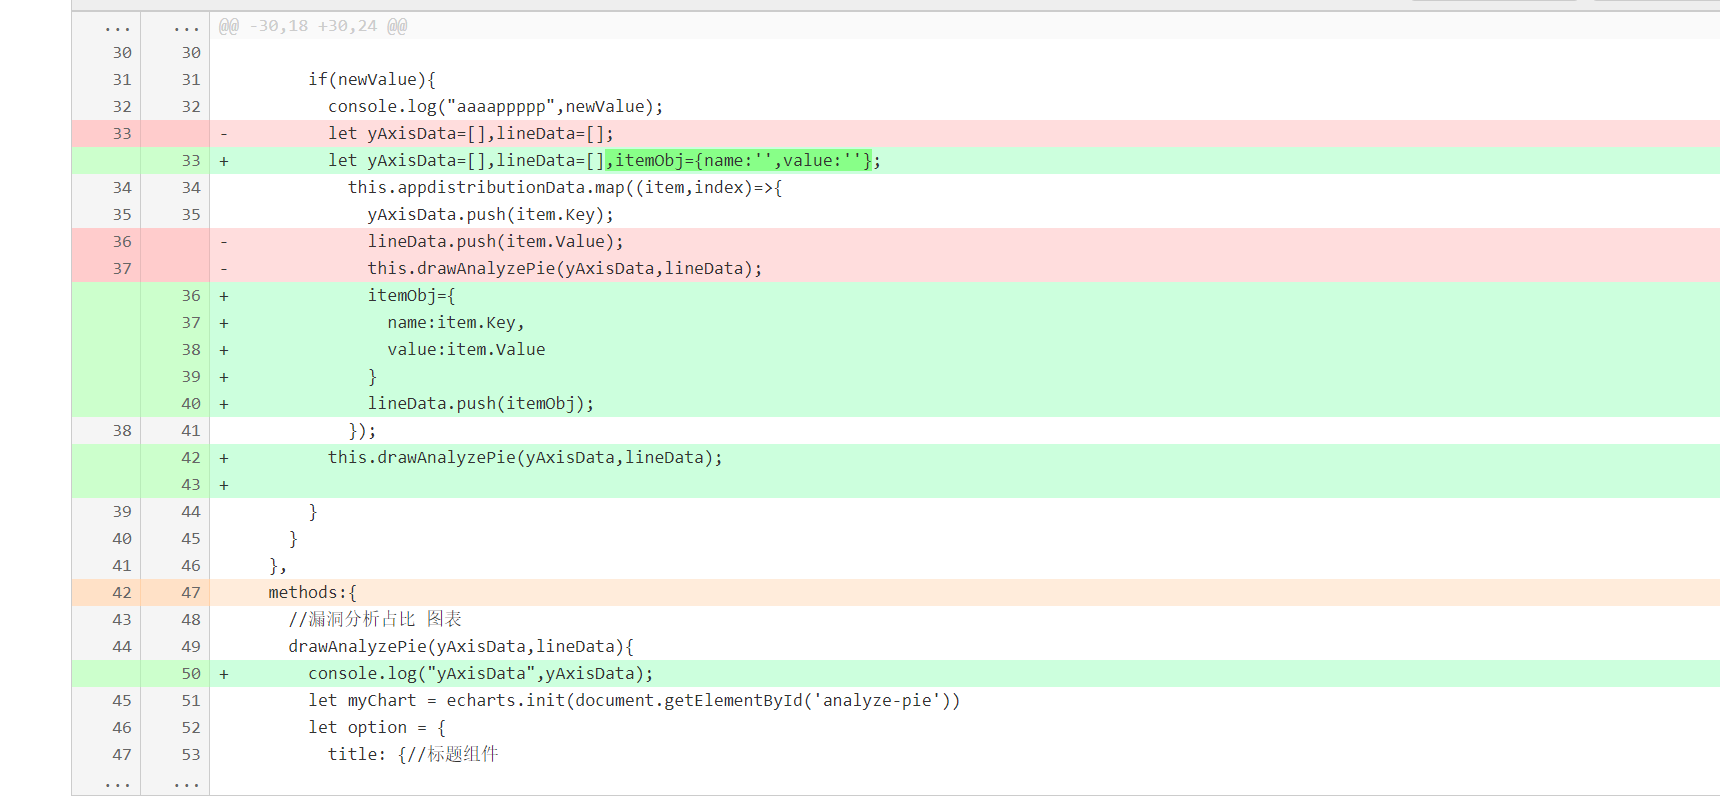Click the plus marker on added line 50
The image size is (1720, 802).
[224, 673]
